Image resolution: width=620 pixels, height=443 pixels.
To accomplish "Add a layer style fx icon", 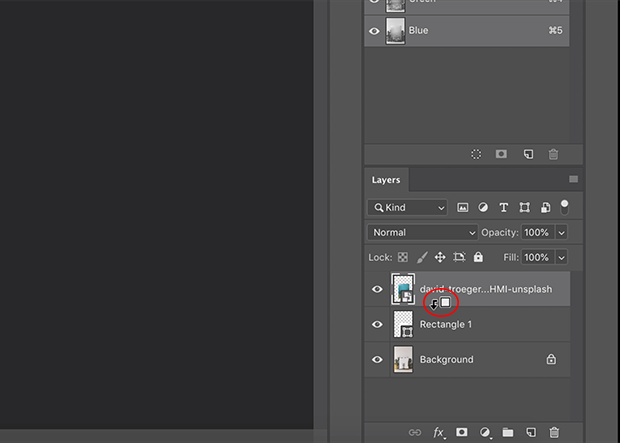I will (439, 432).
